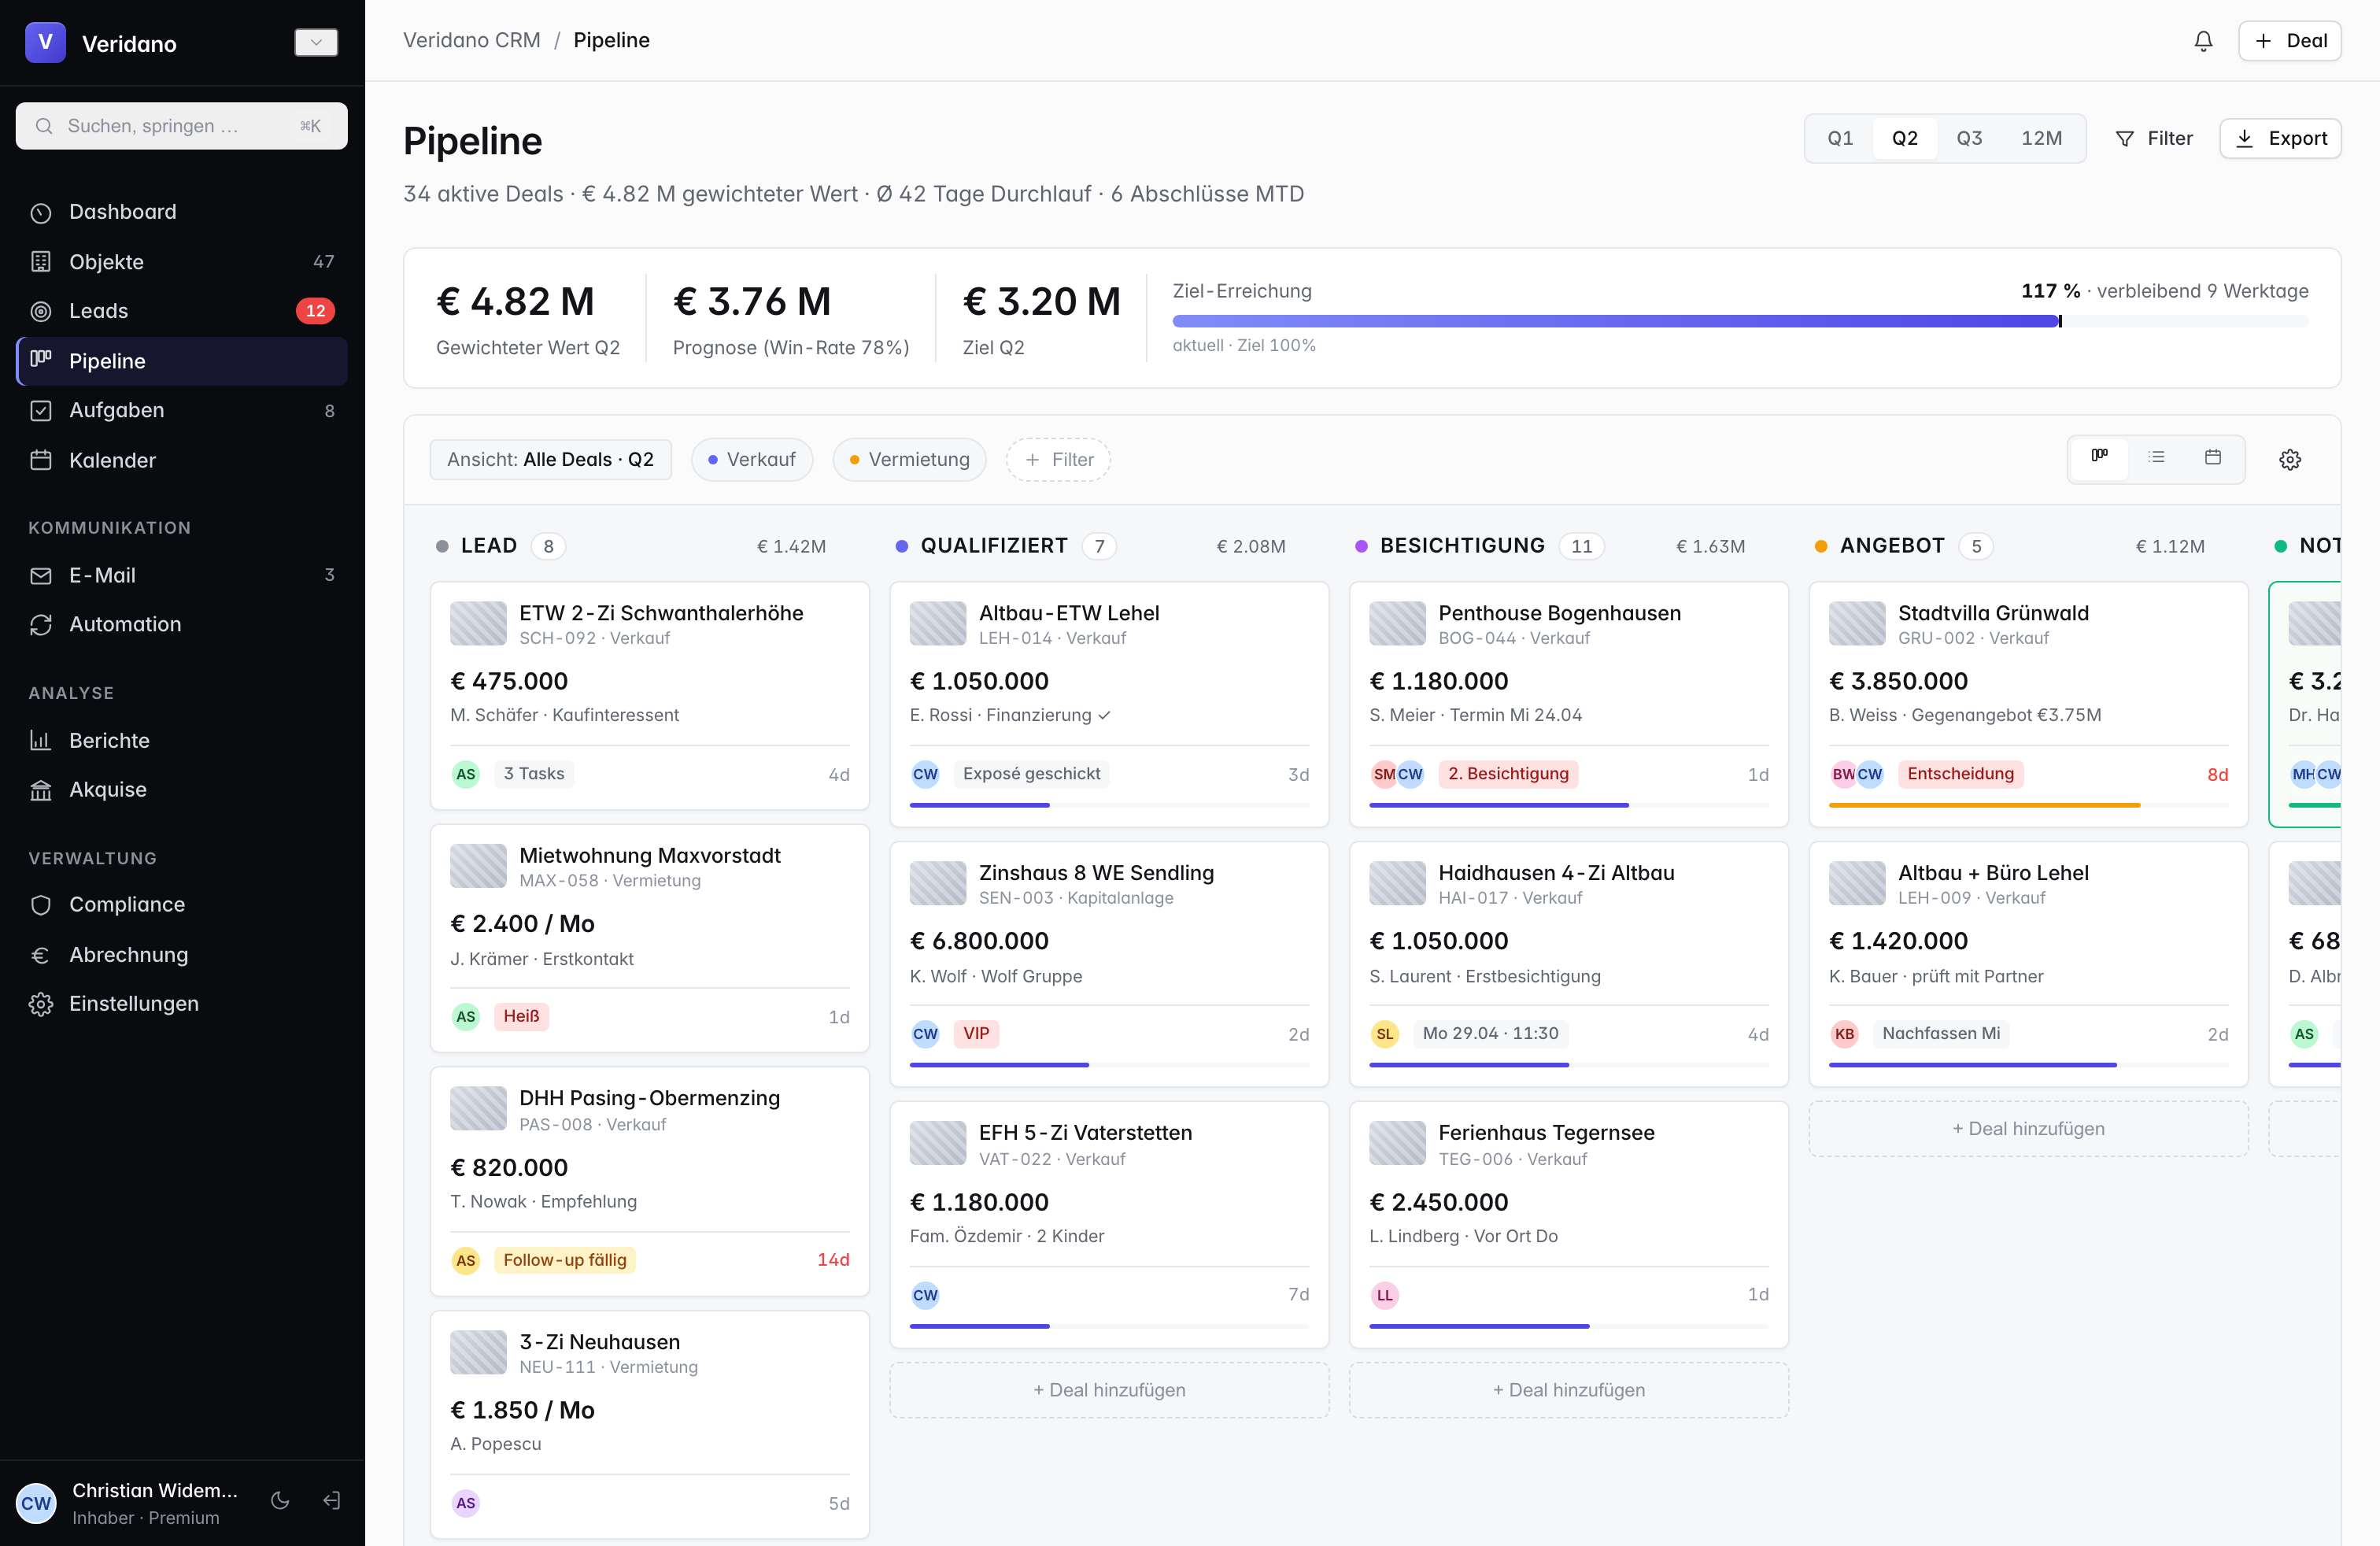The image size is (2380, 1546).
Task: Click thumbnail of Stadtvilla Grünwald
Action: 1856,623
